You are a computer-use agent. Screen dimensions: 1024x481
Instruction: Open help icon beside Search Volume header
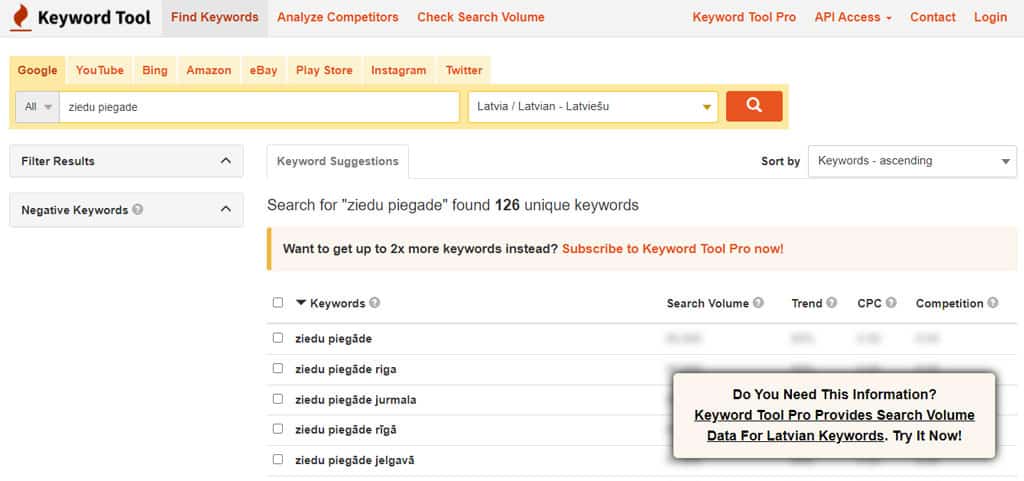tap(758, 303)
